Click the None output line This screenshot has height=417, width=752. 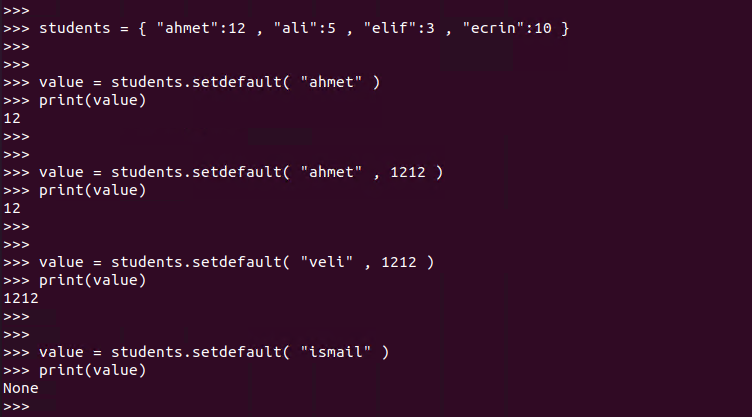(x=21, y=388)
